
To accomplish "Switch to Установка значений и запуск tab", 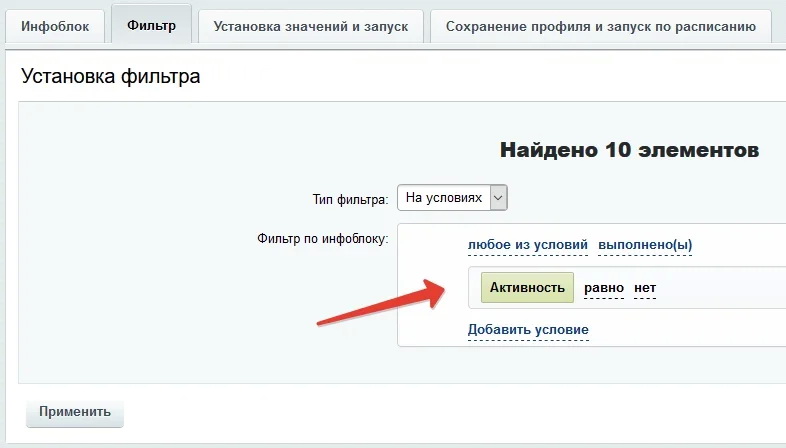I will pos(311,27).
